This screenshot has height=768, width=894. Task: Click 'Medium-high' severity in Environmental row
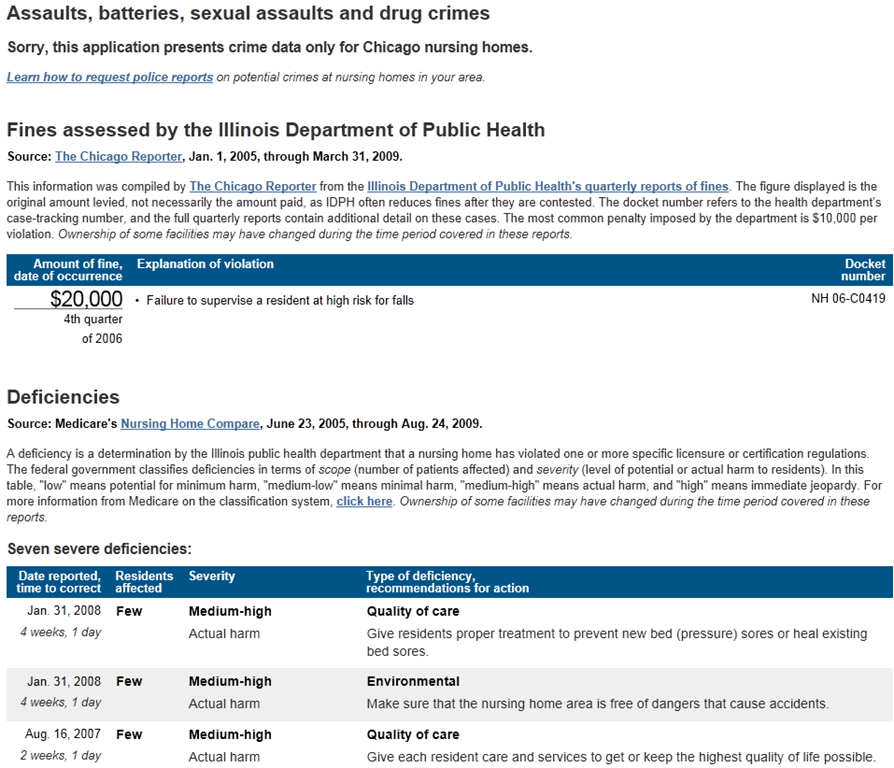(230, 681)
